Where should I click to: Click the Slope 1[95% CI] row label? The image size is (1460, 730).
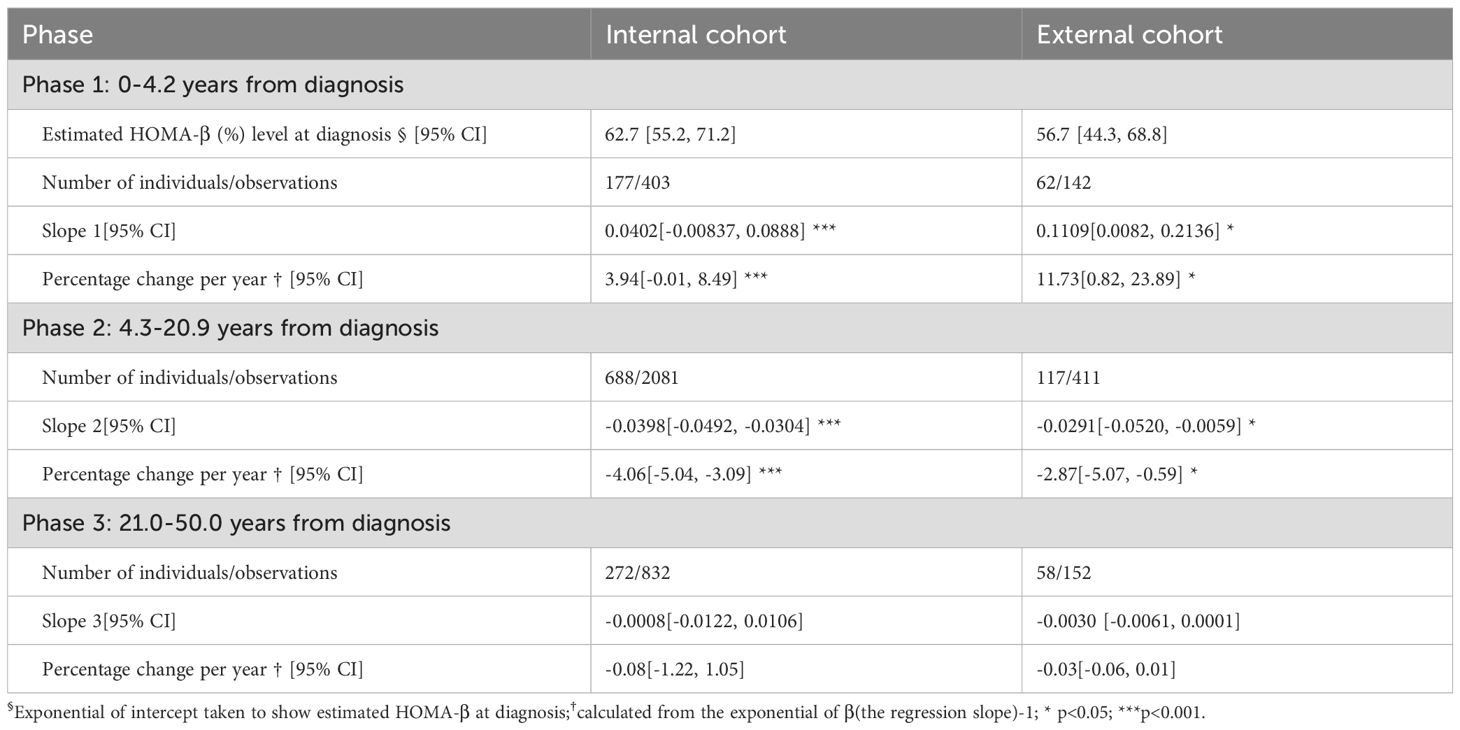[109, 231]
